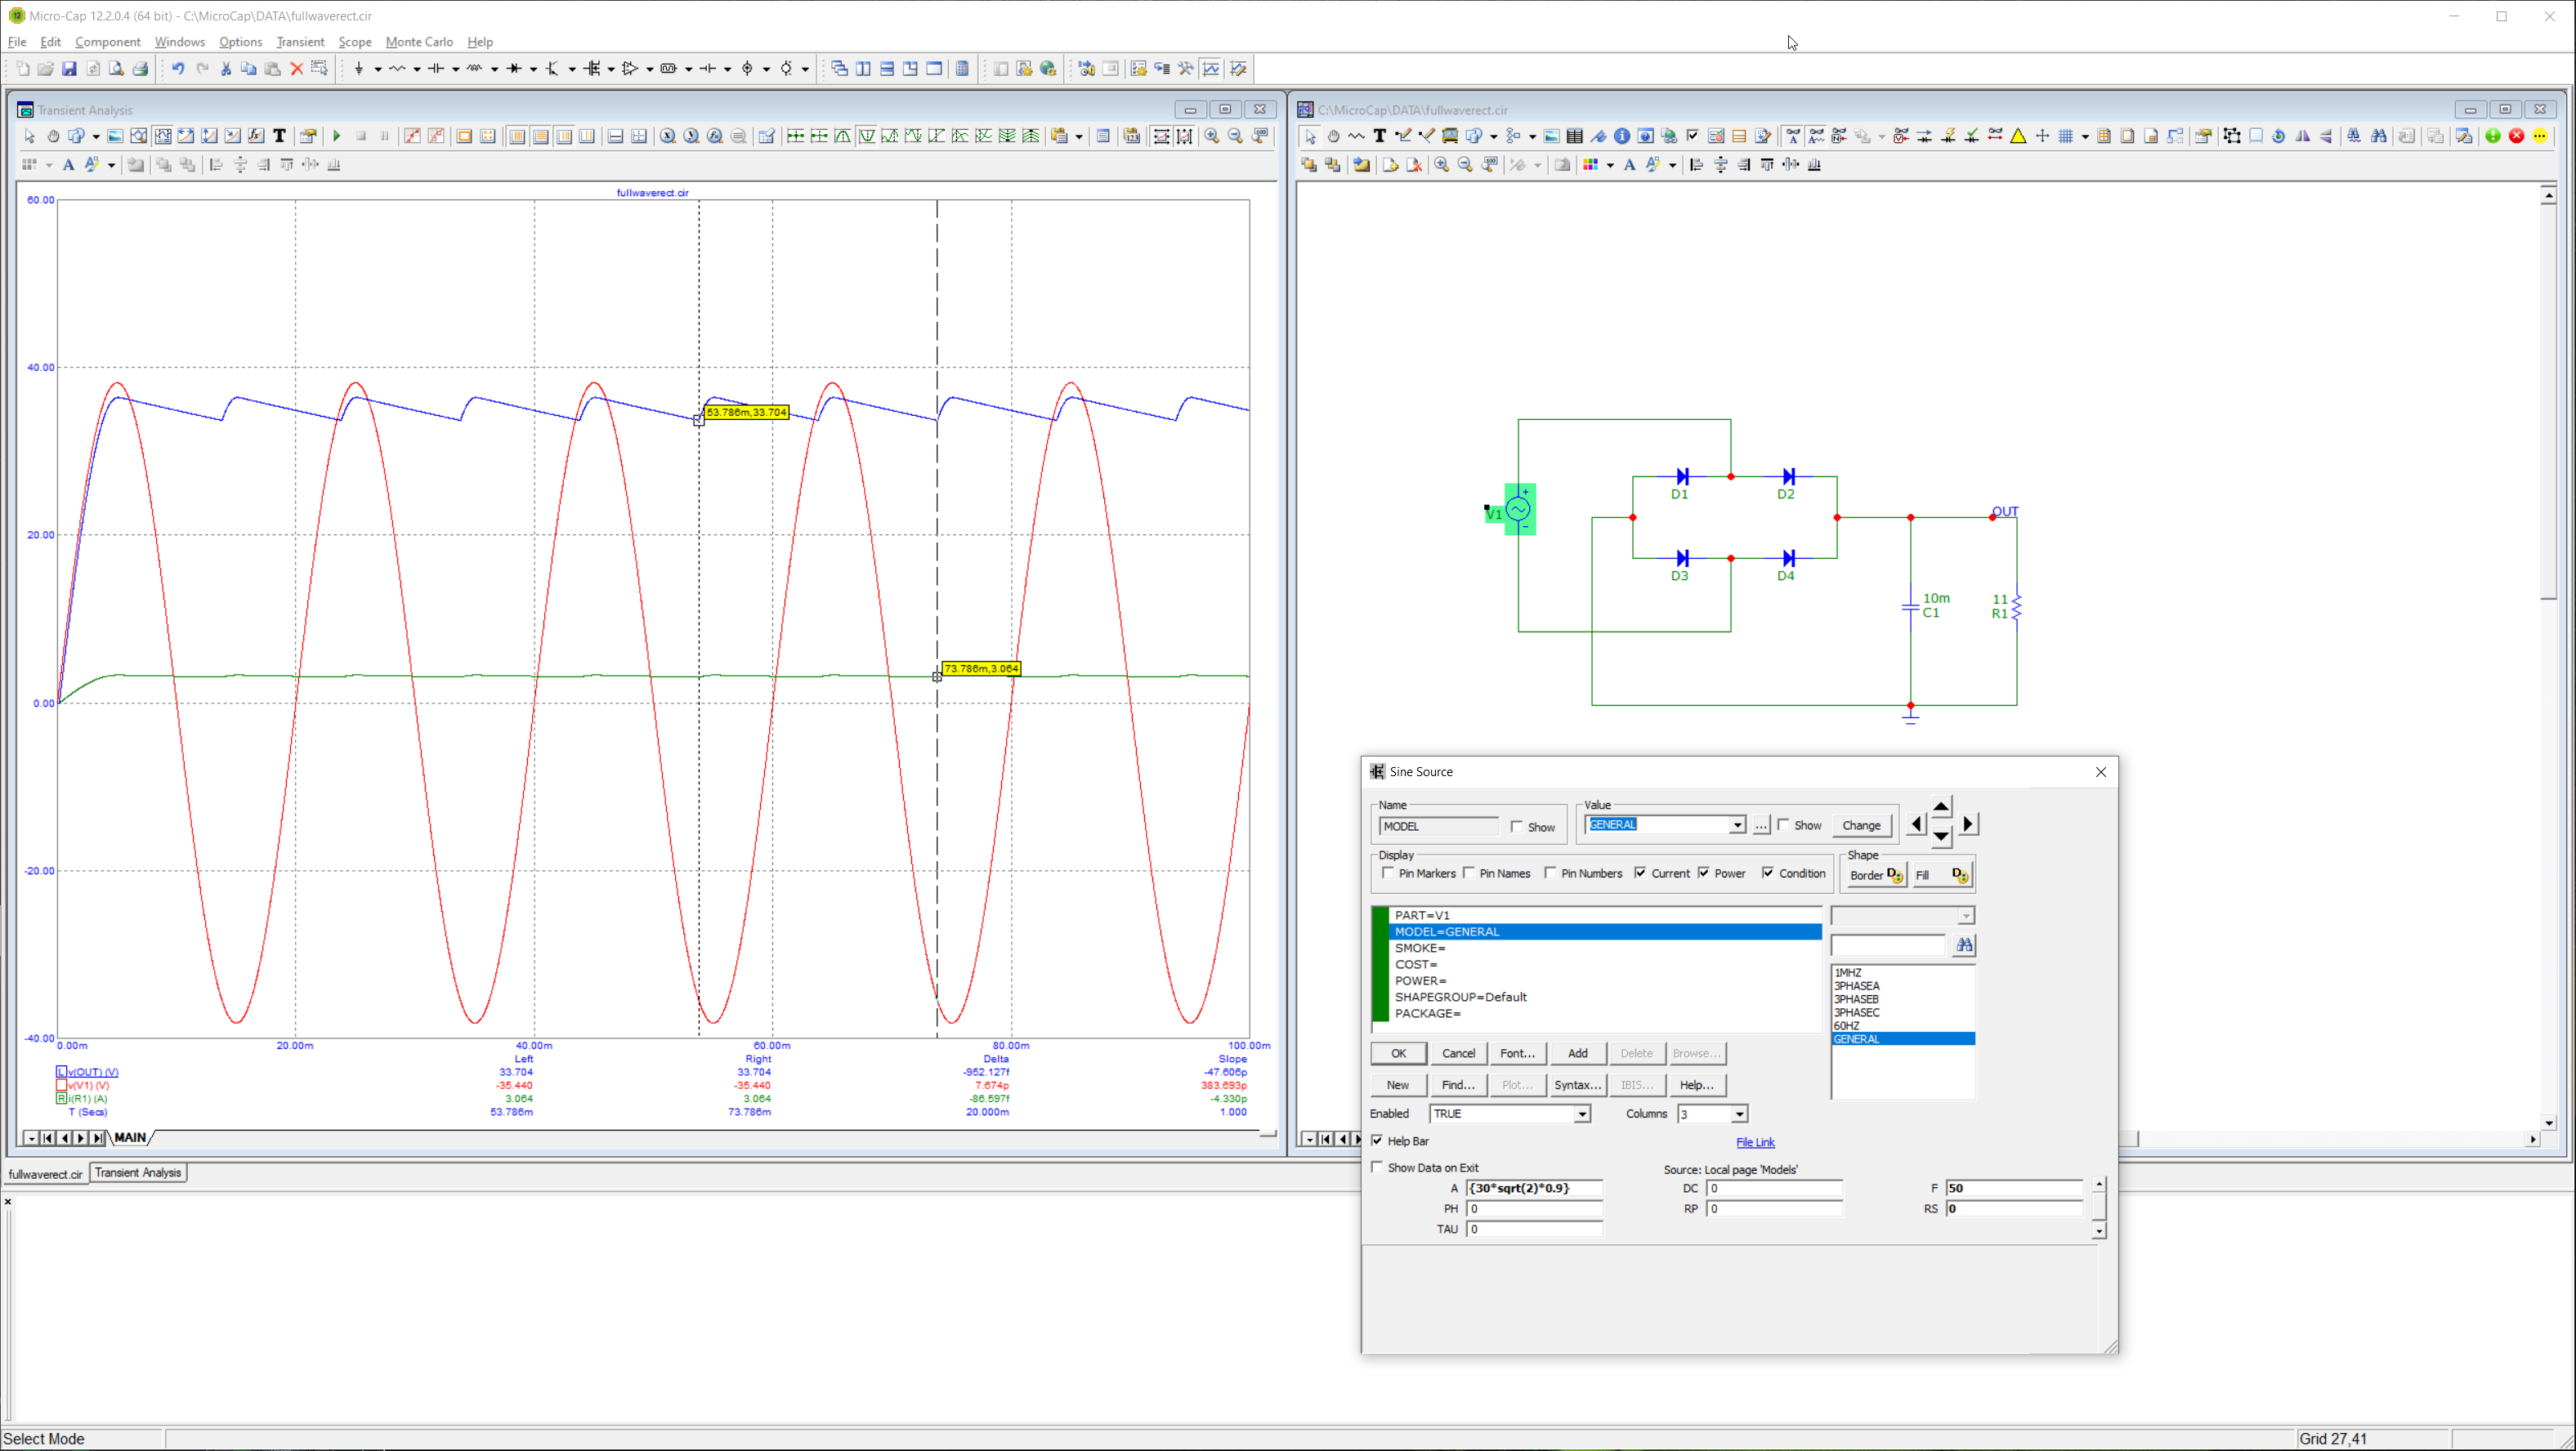This screenshot has height=1451, width=2576.
Task: Uncheck the Help Bar checkbox
Action: point(1378,1141)
